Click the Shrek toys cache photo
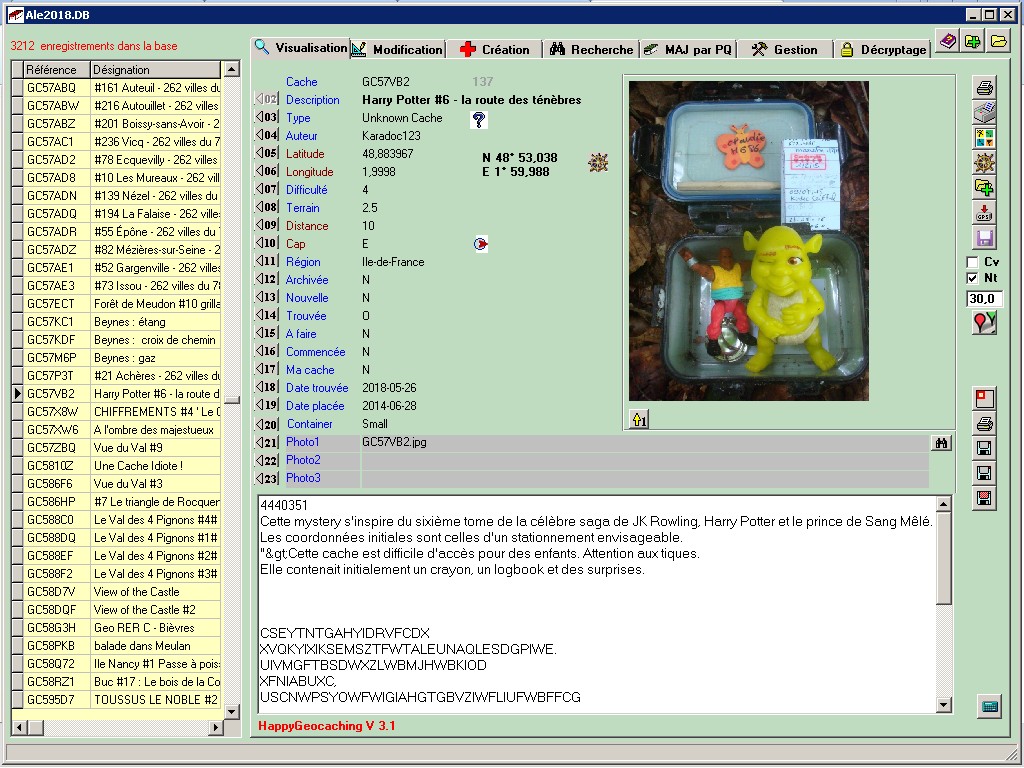Screen dimensions: 1024x768 tap(748, 241)
